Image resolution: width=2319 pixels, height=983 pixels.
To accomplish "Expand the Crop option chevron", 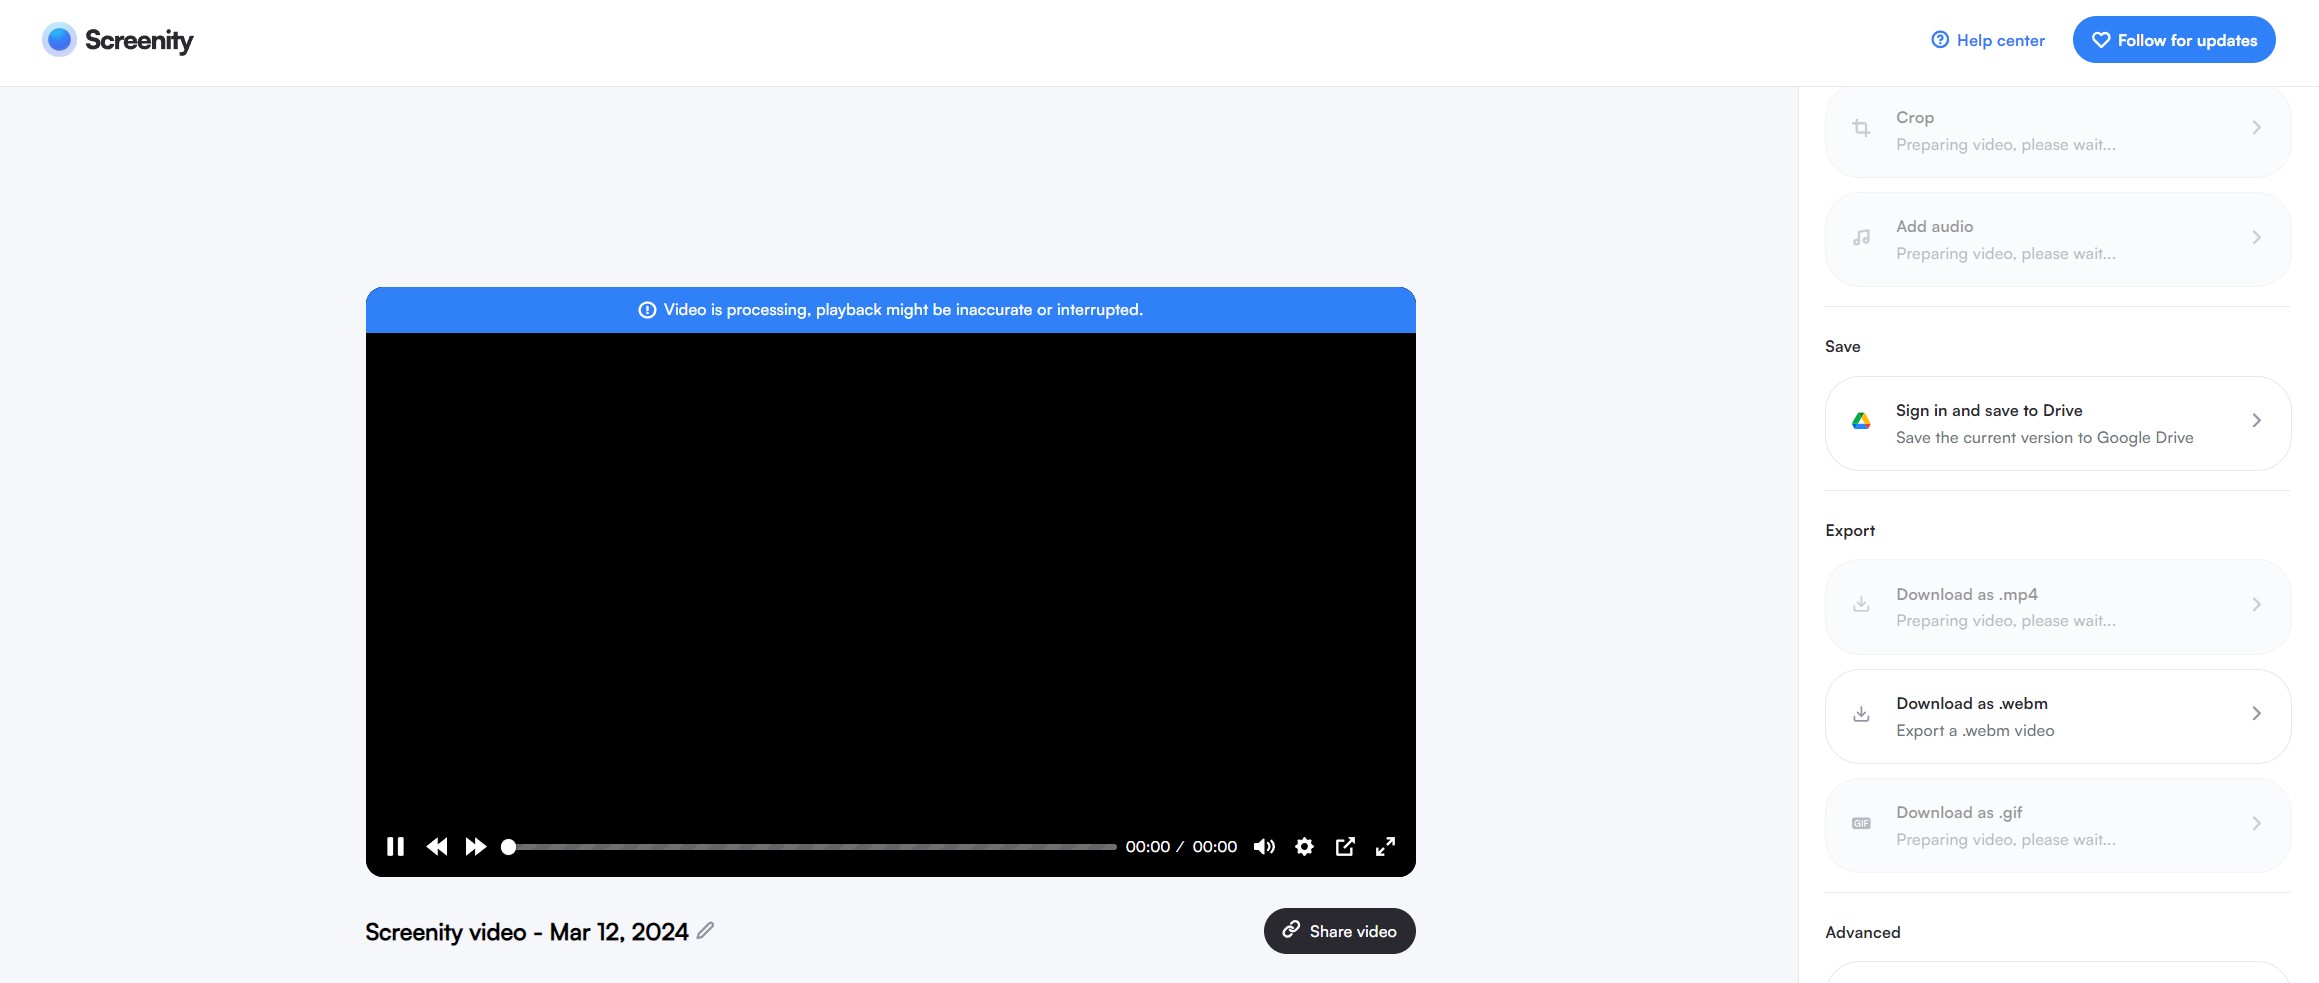I will coord(2256,127).
